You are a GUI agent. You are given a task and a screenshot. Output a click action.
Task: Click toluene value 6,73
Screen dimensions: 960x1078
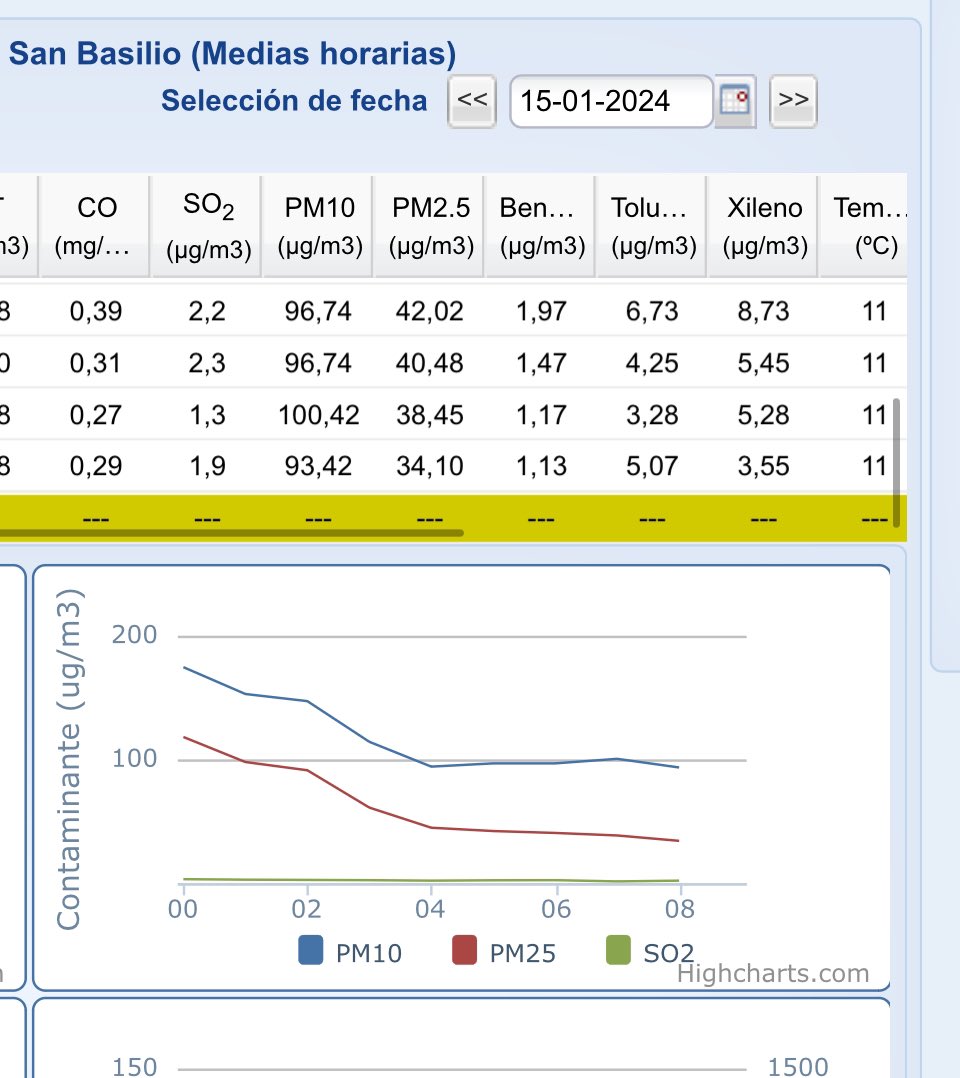[652, 311]
